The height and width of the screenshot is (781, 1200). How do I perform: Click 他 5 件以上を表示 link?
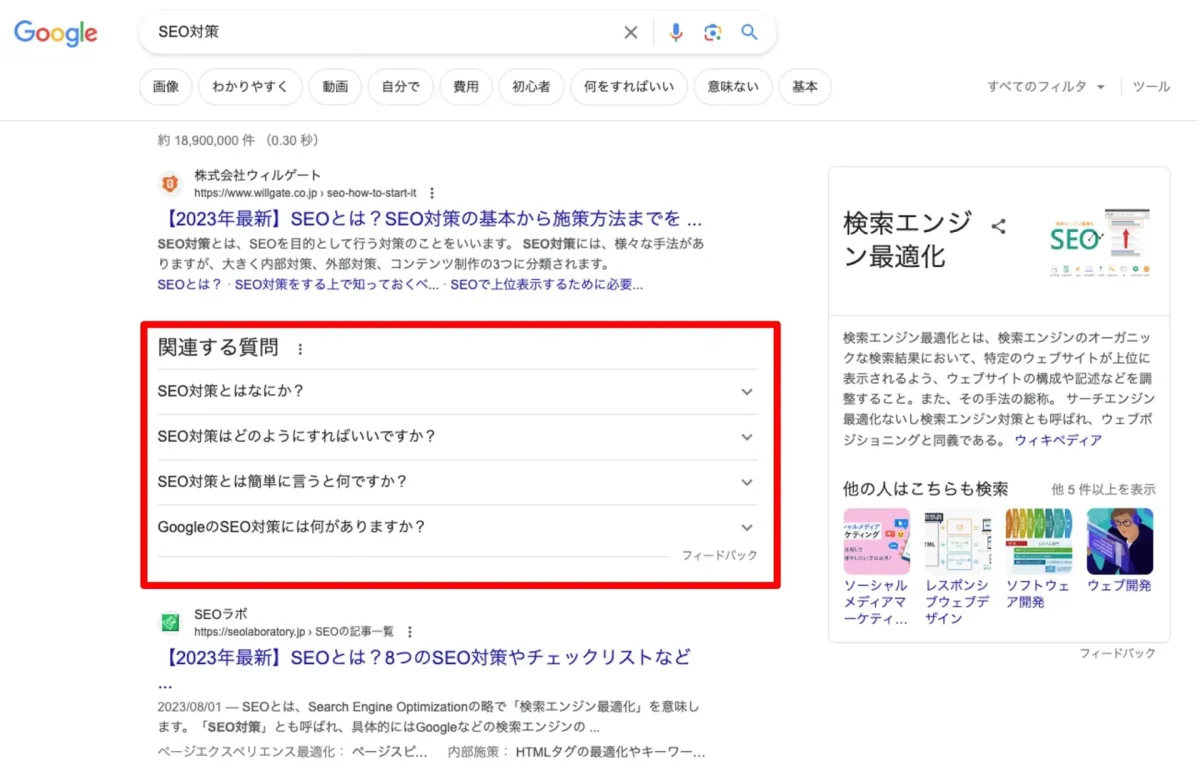(1103, 490)
